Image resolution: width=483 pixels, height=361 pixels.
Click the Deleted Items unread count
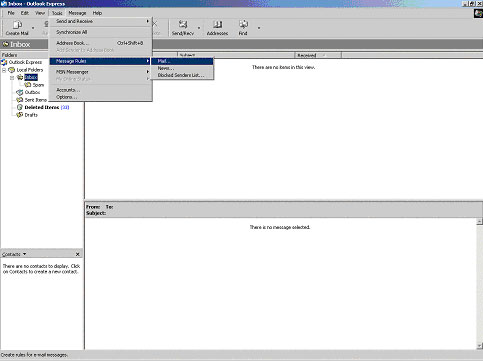tap(65, 107)
